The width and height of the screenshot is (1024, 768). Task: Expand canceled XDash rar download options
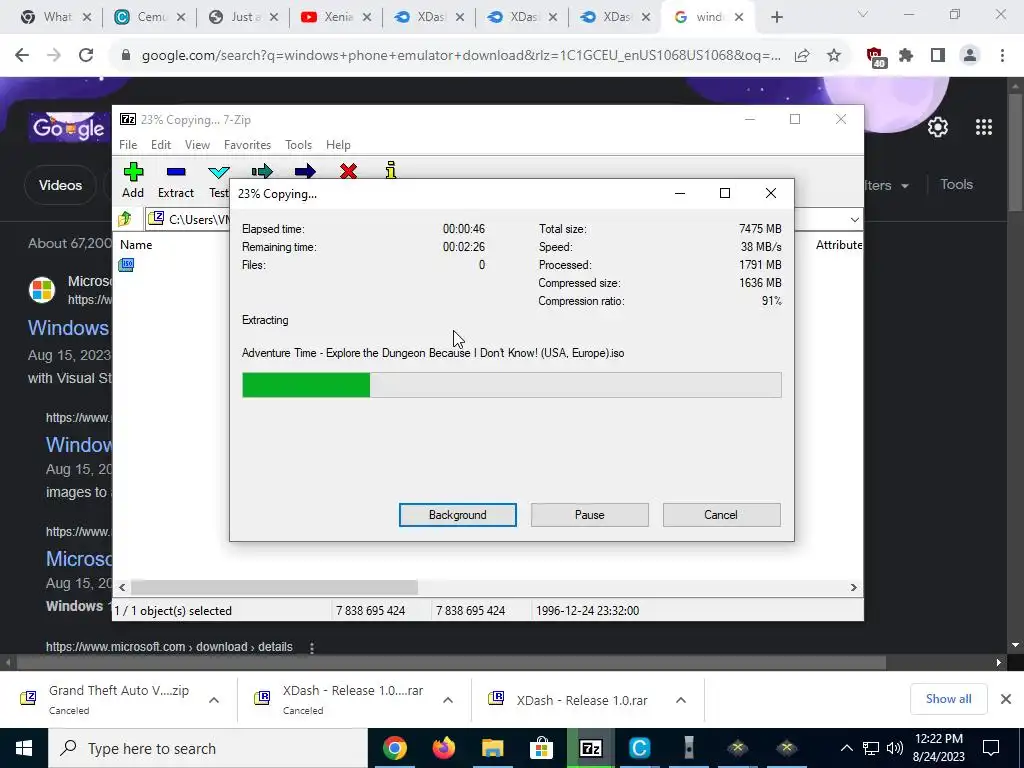click(447, 700)
